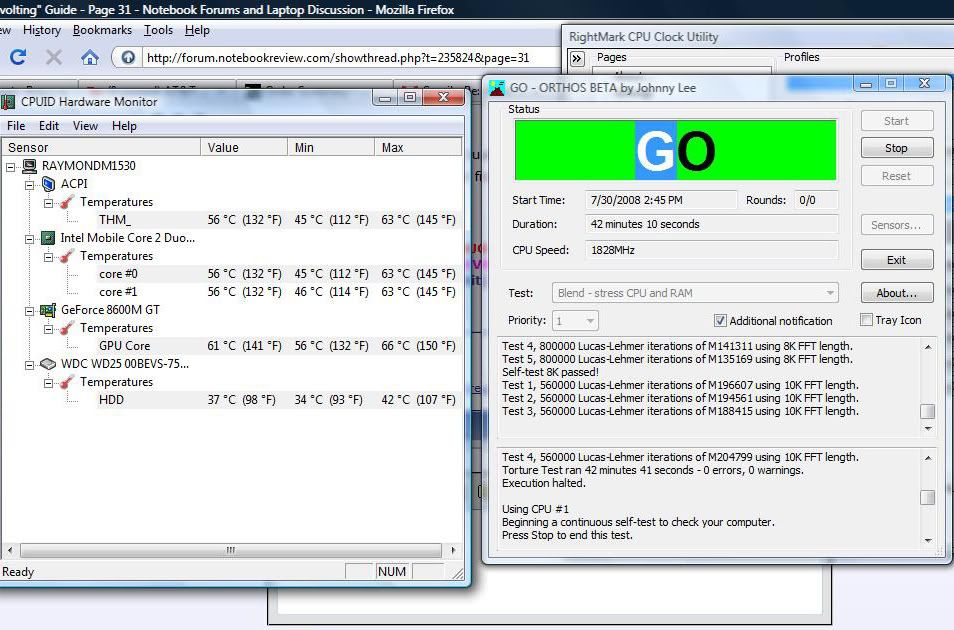Go to Firefox Home page icon
The image size is (954, 630).
(90, 58)
